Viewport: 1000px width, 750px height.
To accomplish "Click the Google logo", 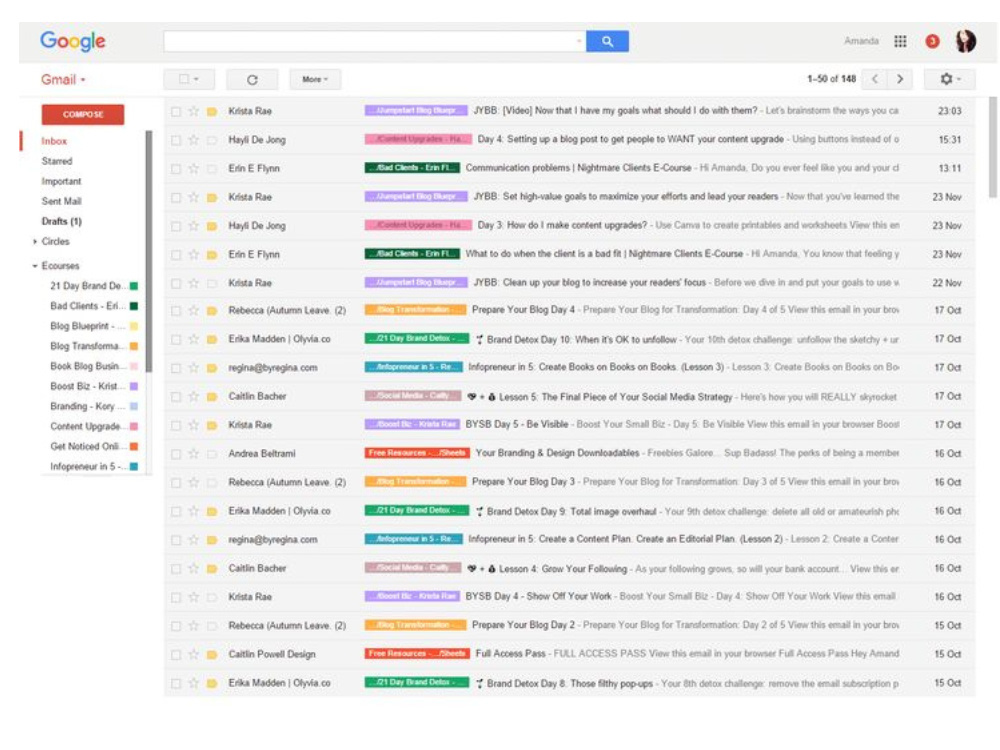I will pos(73,41).
